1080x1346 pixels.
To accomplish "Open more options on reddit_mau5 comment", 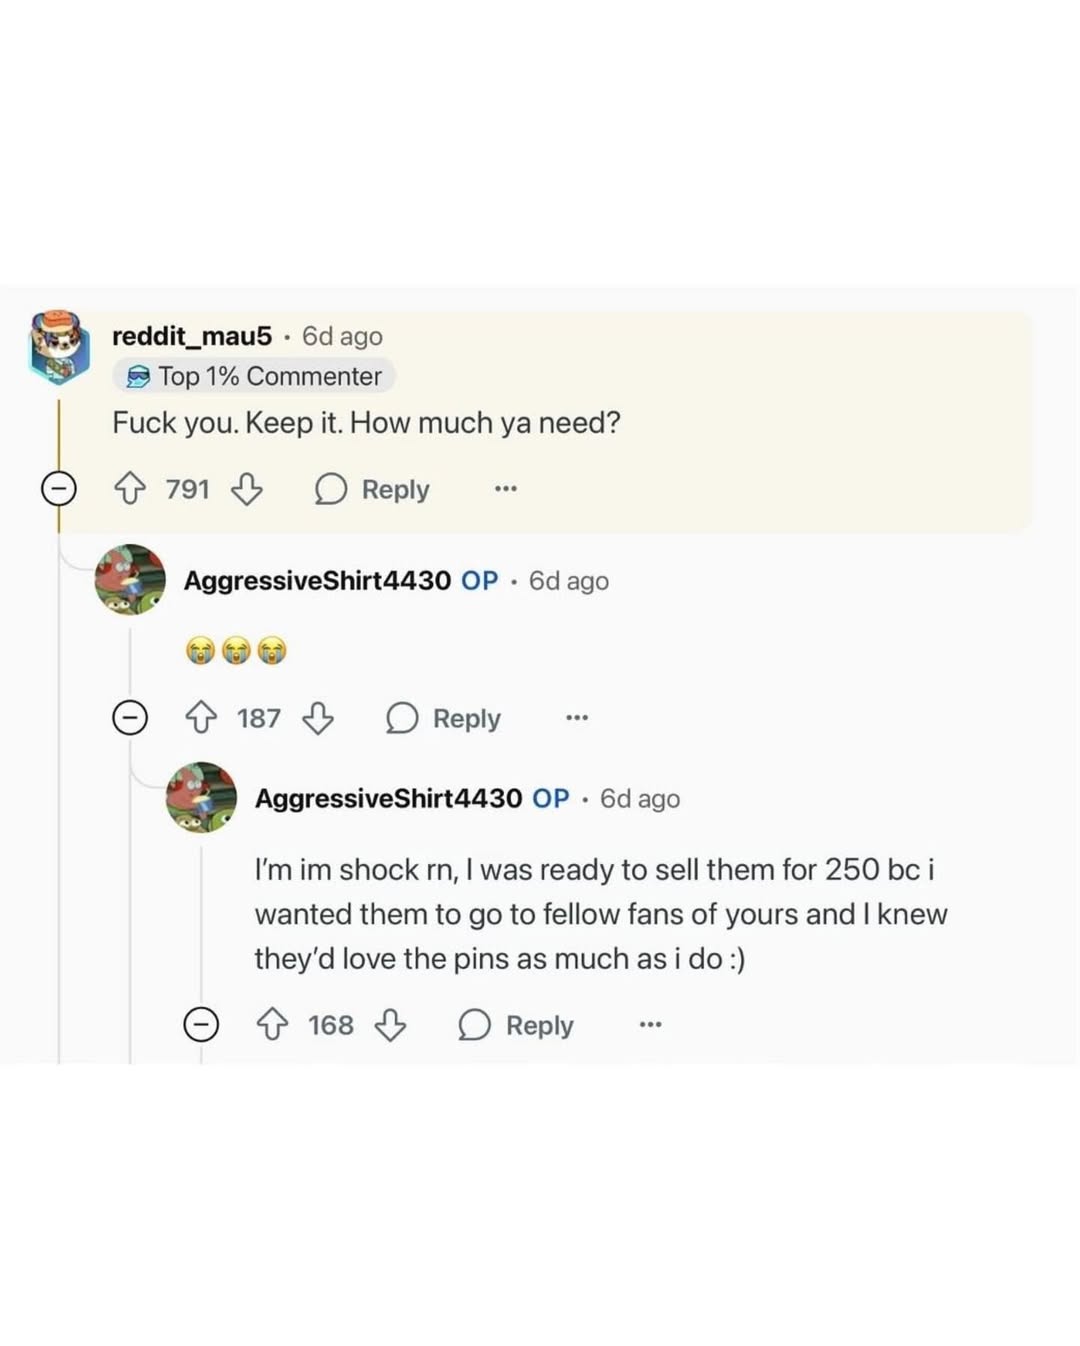I will (x=506, y=489).
